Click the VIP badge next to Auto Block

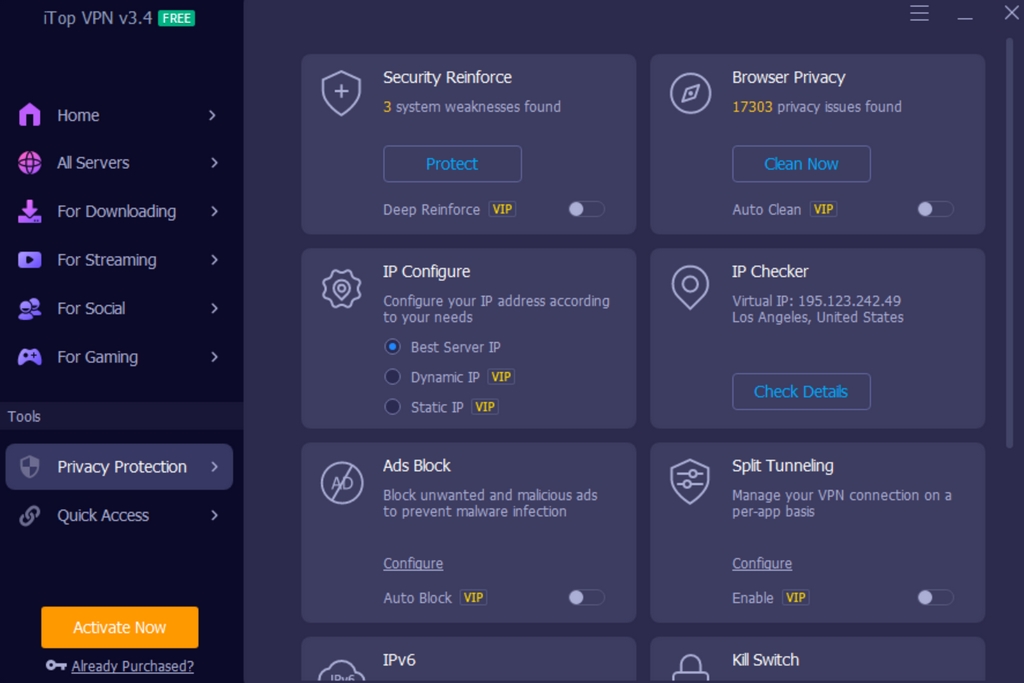tap(473, 597)
